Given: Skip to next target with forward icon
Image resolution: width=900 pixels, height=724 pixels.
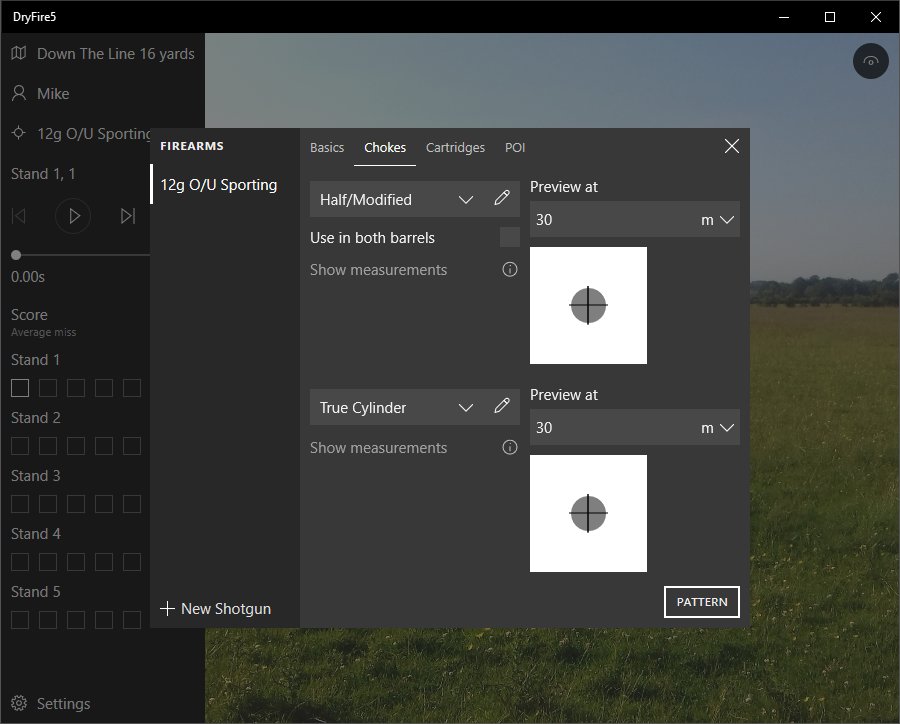Looking at the screenshot, I should pos(127,216).
